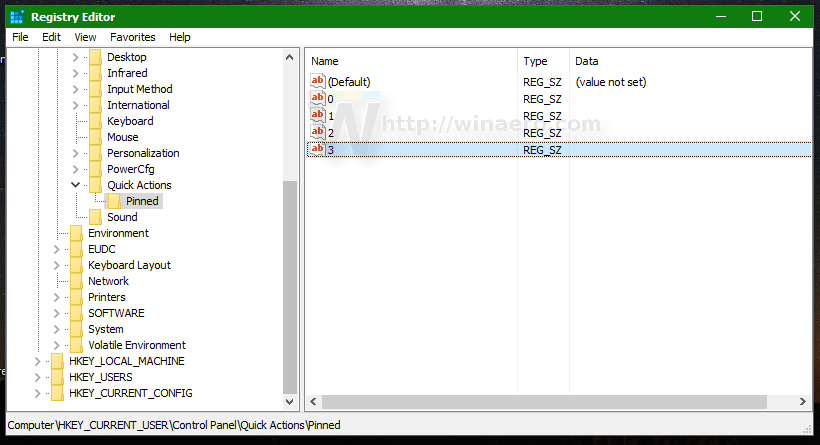The image size is (820, 445).
Task: Open the File menu
Action: click(x=20, y=37)
